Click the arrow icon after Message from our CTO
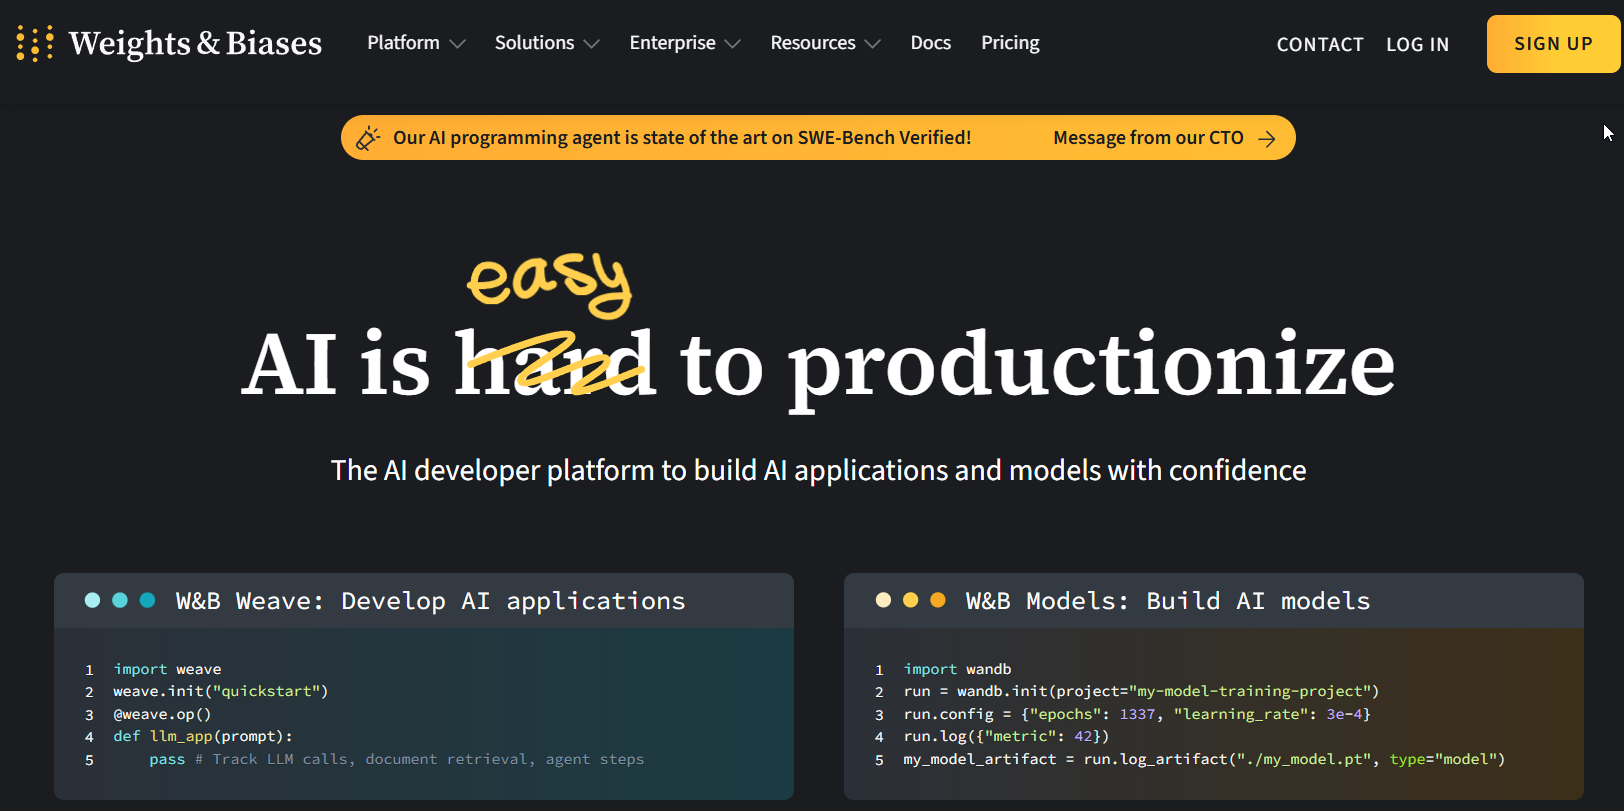Viewport: 1624px width, 811px height. 1267,138
